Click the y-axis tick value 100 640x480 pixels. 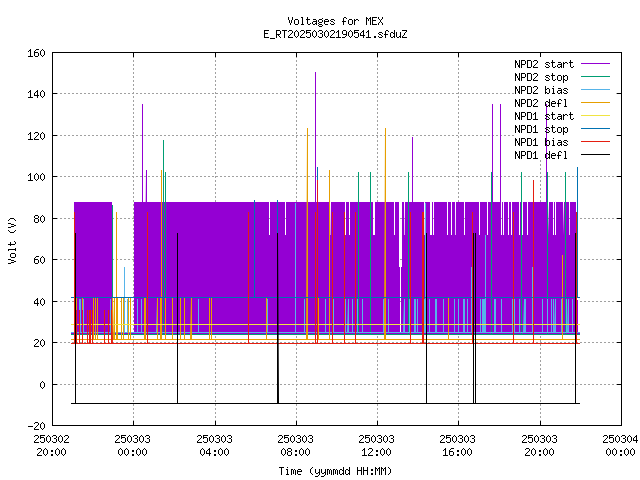(x=36, y=177)
